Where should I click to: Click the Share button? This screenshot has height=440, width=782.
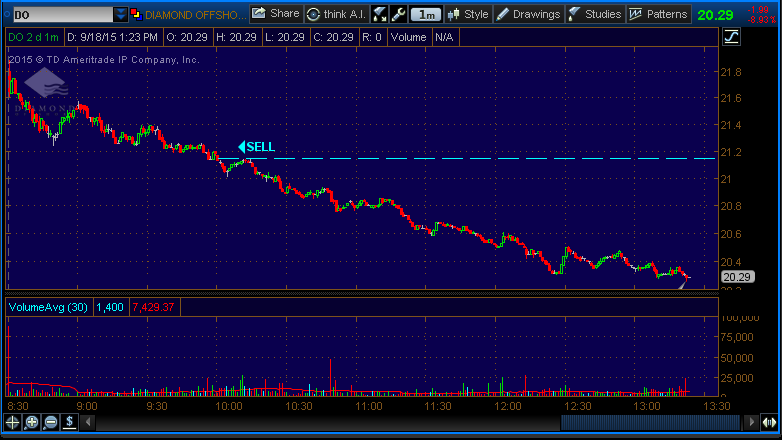click(x=275, y=15)
